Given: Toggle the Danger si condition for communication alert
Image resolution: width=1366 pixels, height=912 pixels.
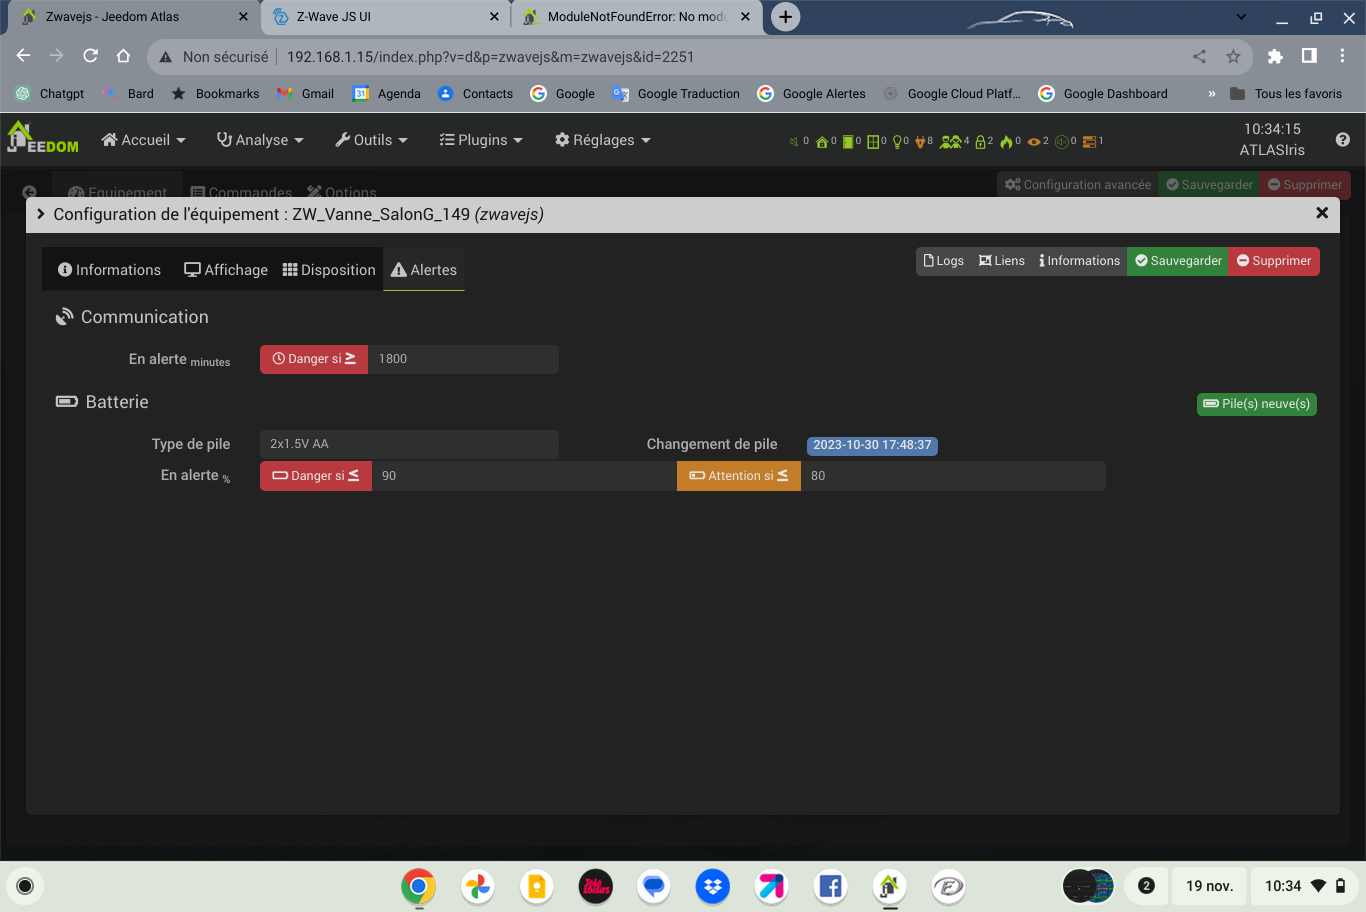Looking at the screenshot, I should [313, 358].
